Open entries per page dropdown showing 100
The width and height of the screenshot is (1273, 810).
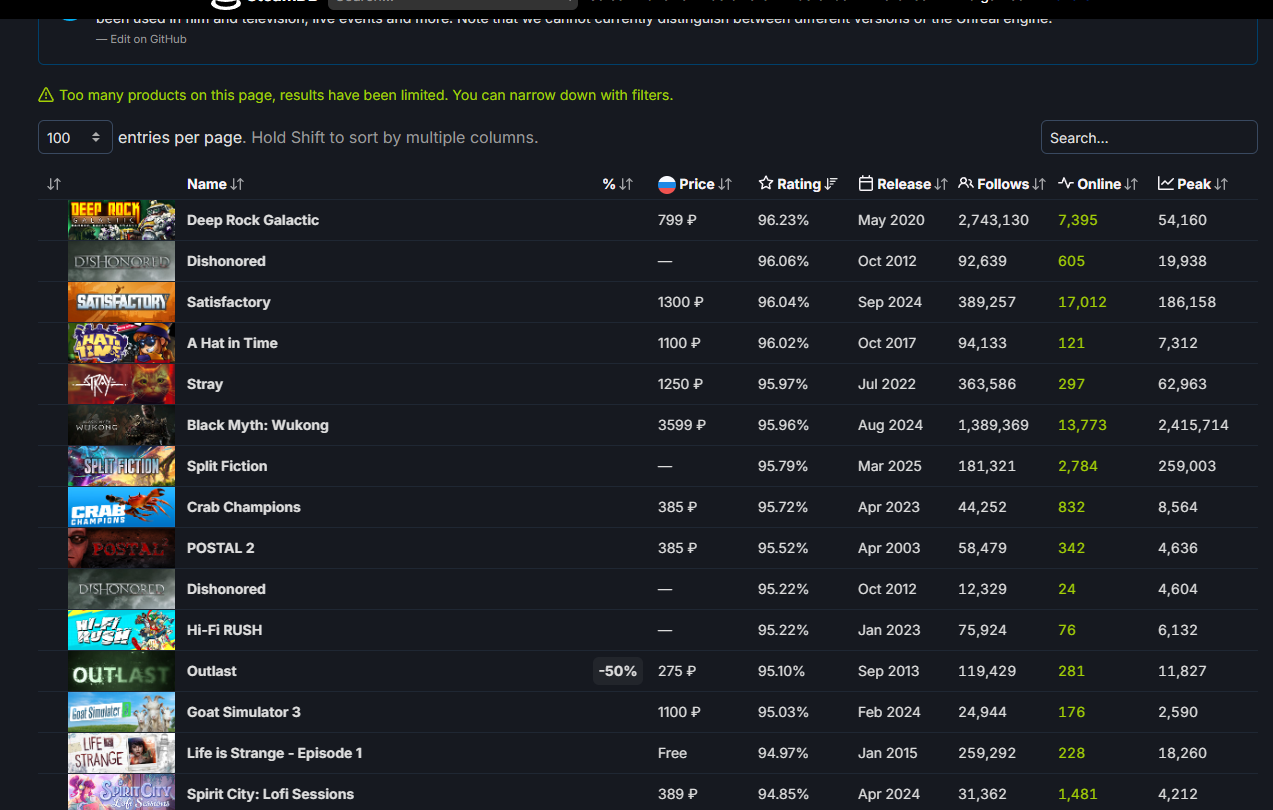(75, 137)
